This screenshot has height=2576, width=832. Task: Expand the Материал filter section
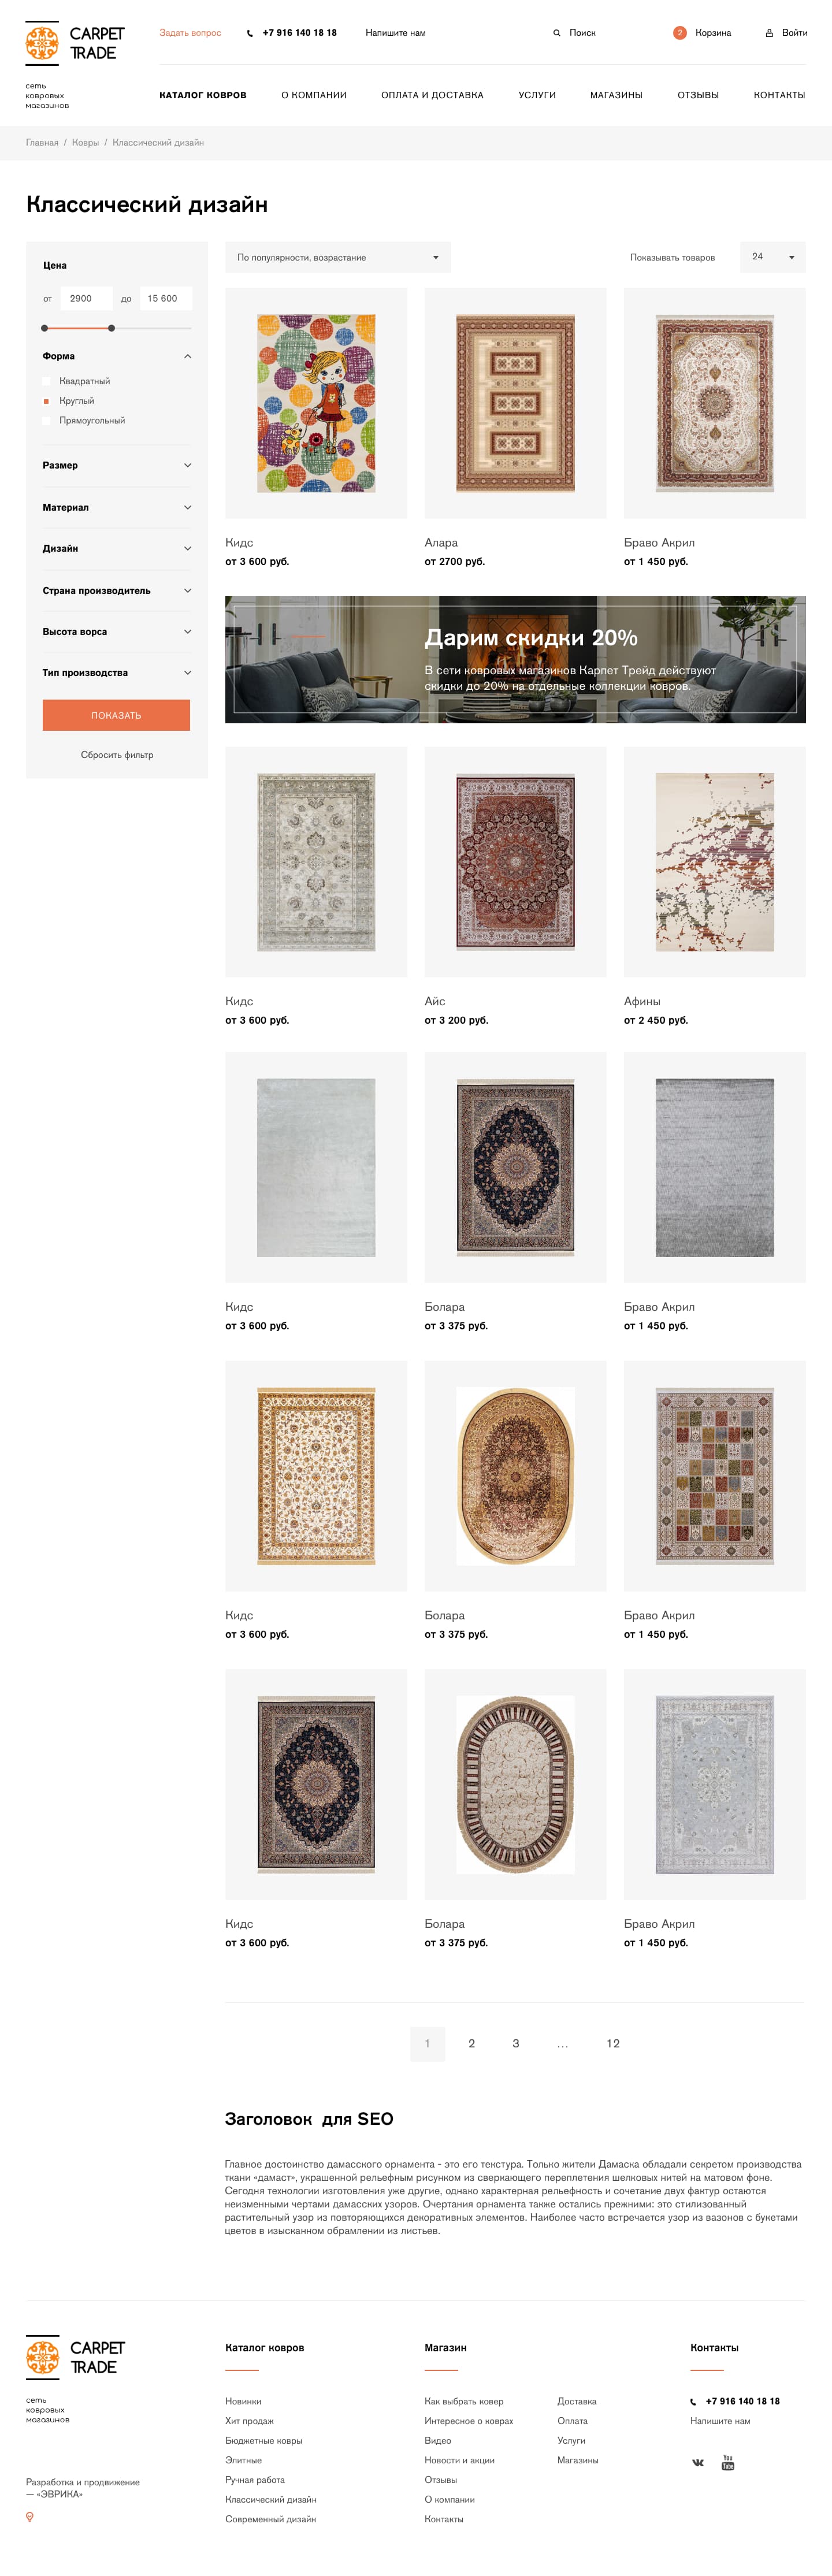(117, 507)
